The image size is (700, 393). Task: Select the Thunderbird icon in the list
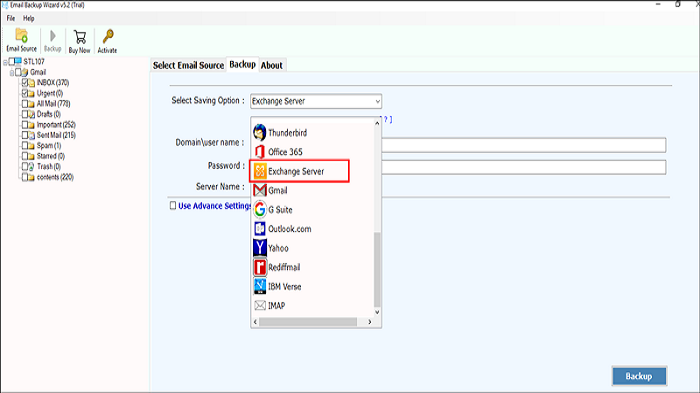click(259, 133)
